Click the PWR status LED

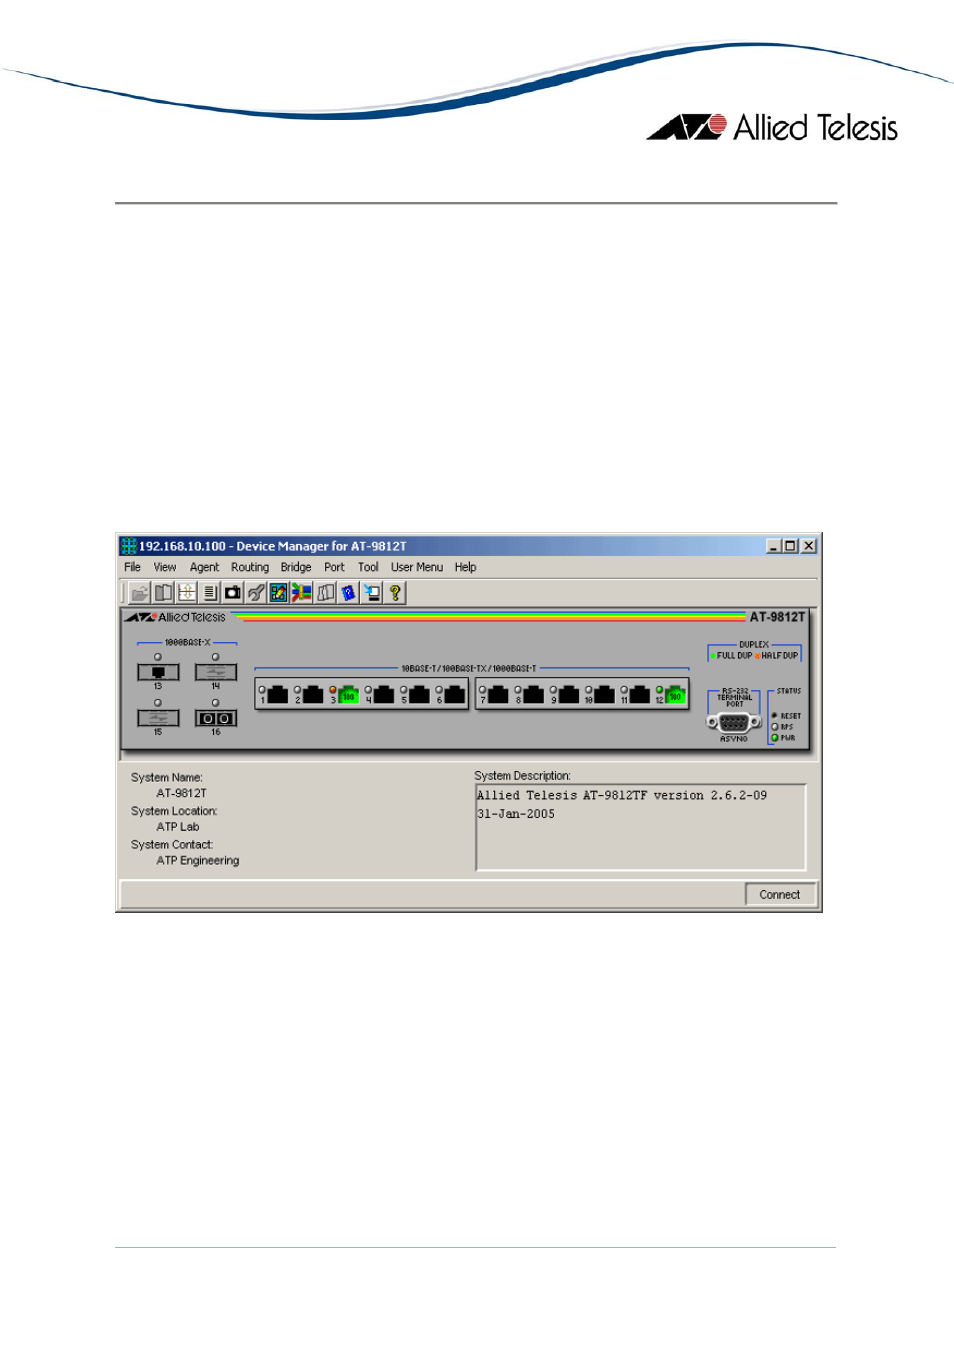tap(775, 738)
